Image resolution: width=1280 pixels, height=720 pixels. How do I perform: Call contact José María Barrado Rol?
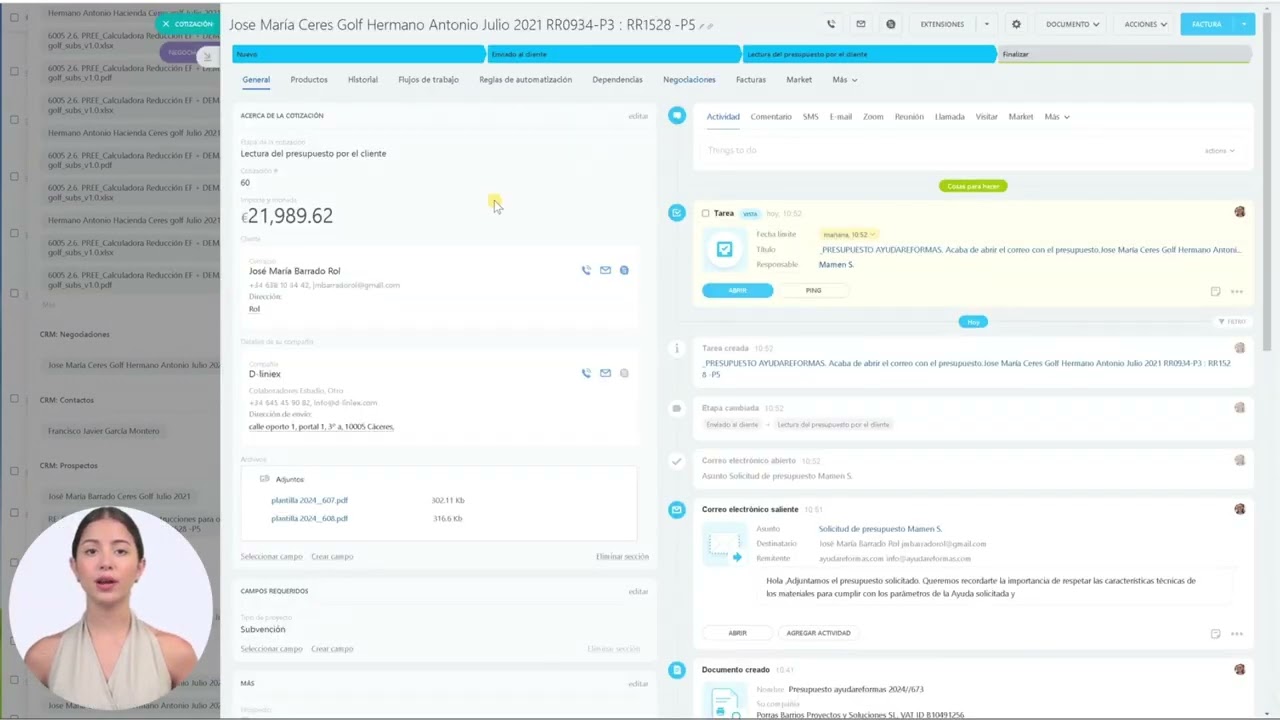point(586,270)
